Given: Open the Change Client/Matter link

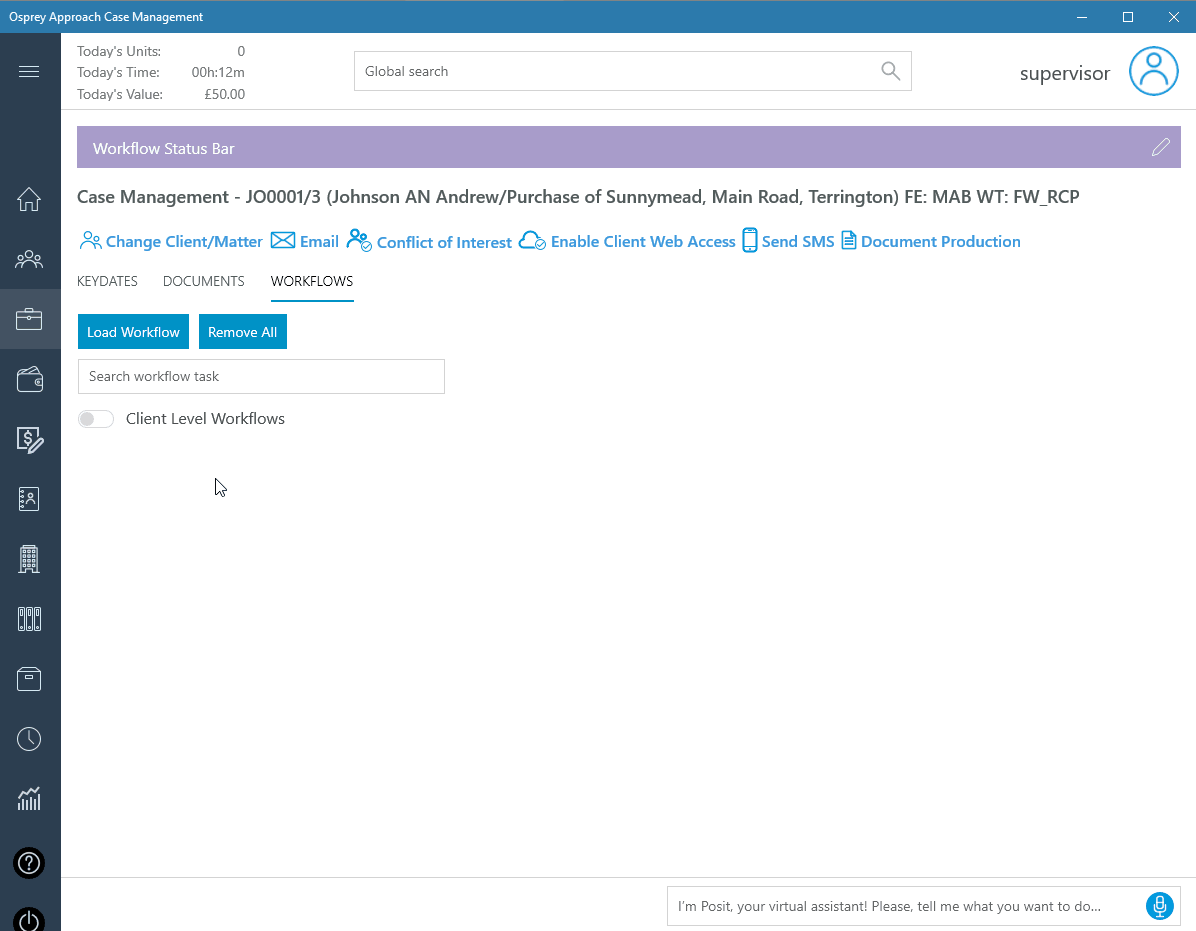Looking at the screenshot, I should [184, 242].
